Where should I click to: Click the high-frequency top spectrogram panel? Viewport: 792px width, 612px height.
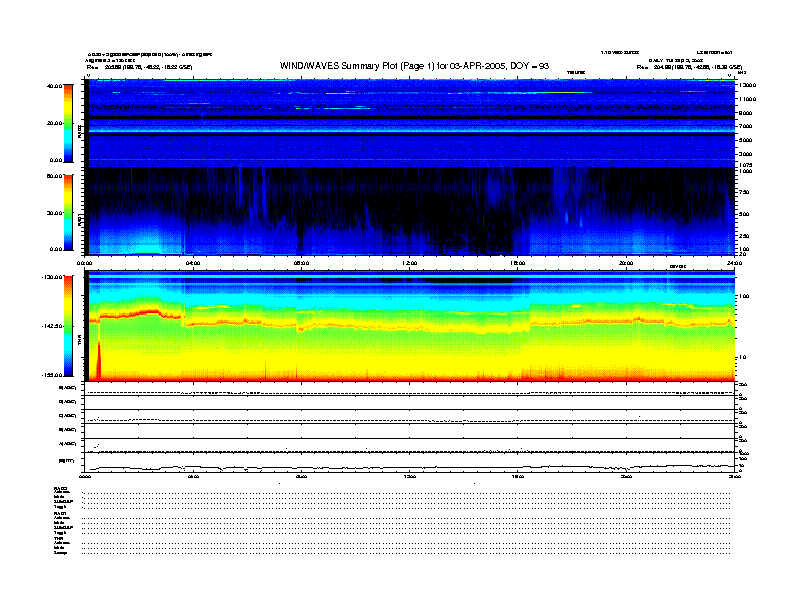(x=410, y=123)
